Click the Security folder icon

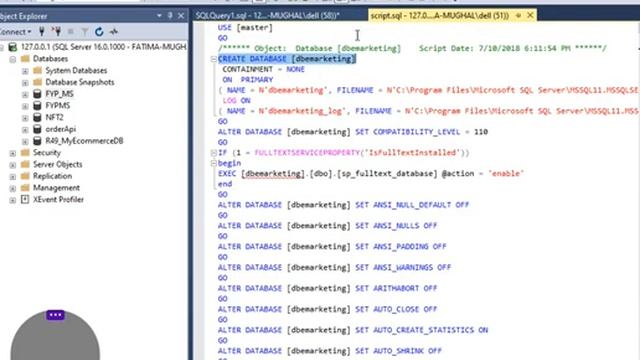[25, 153]
